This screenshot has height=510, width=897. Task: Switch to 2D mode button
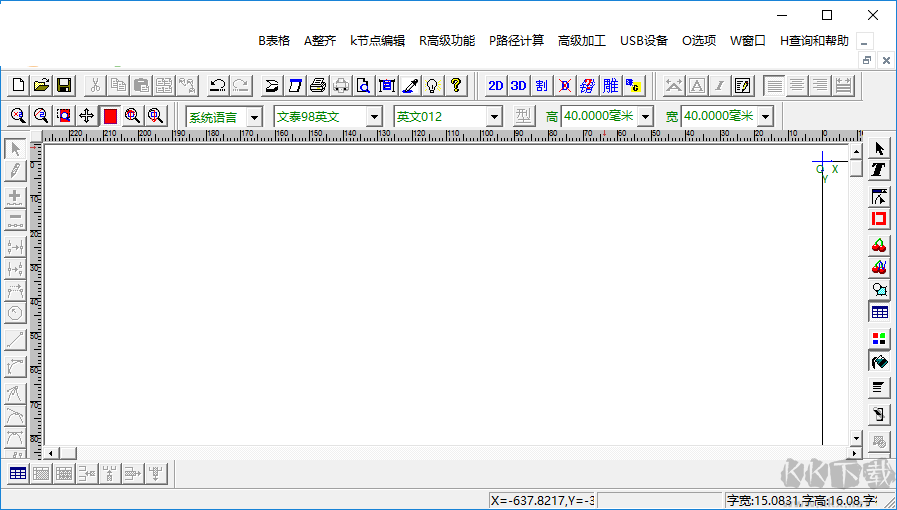pos(495,86)
